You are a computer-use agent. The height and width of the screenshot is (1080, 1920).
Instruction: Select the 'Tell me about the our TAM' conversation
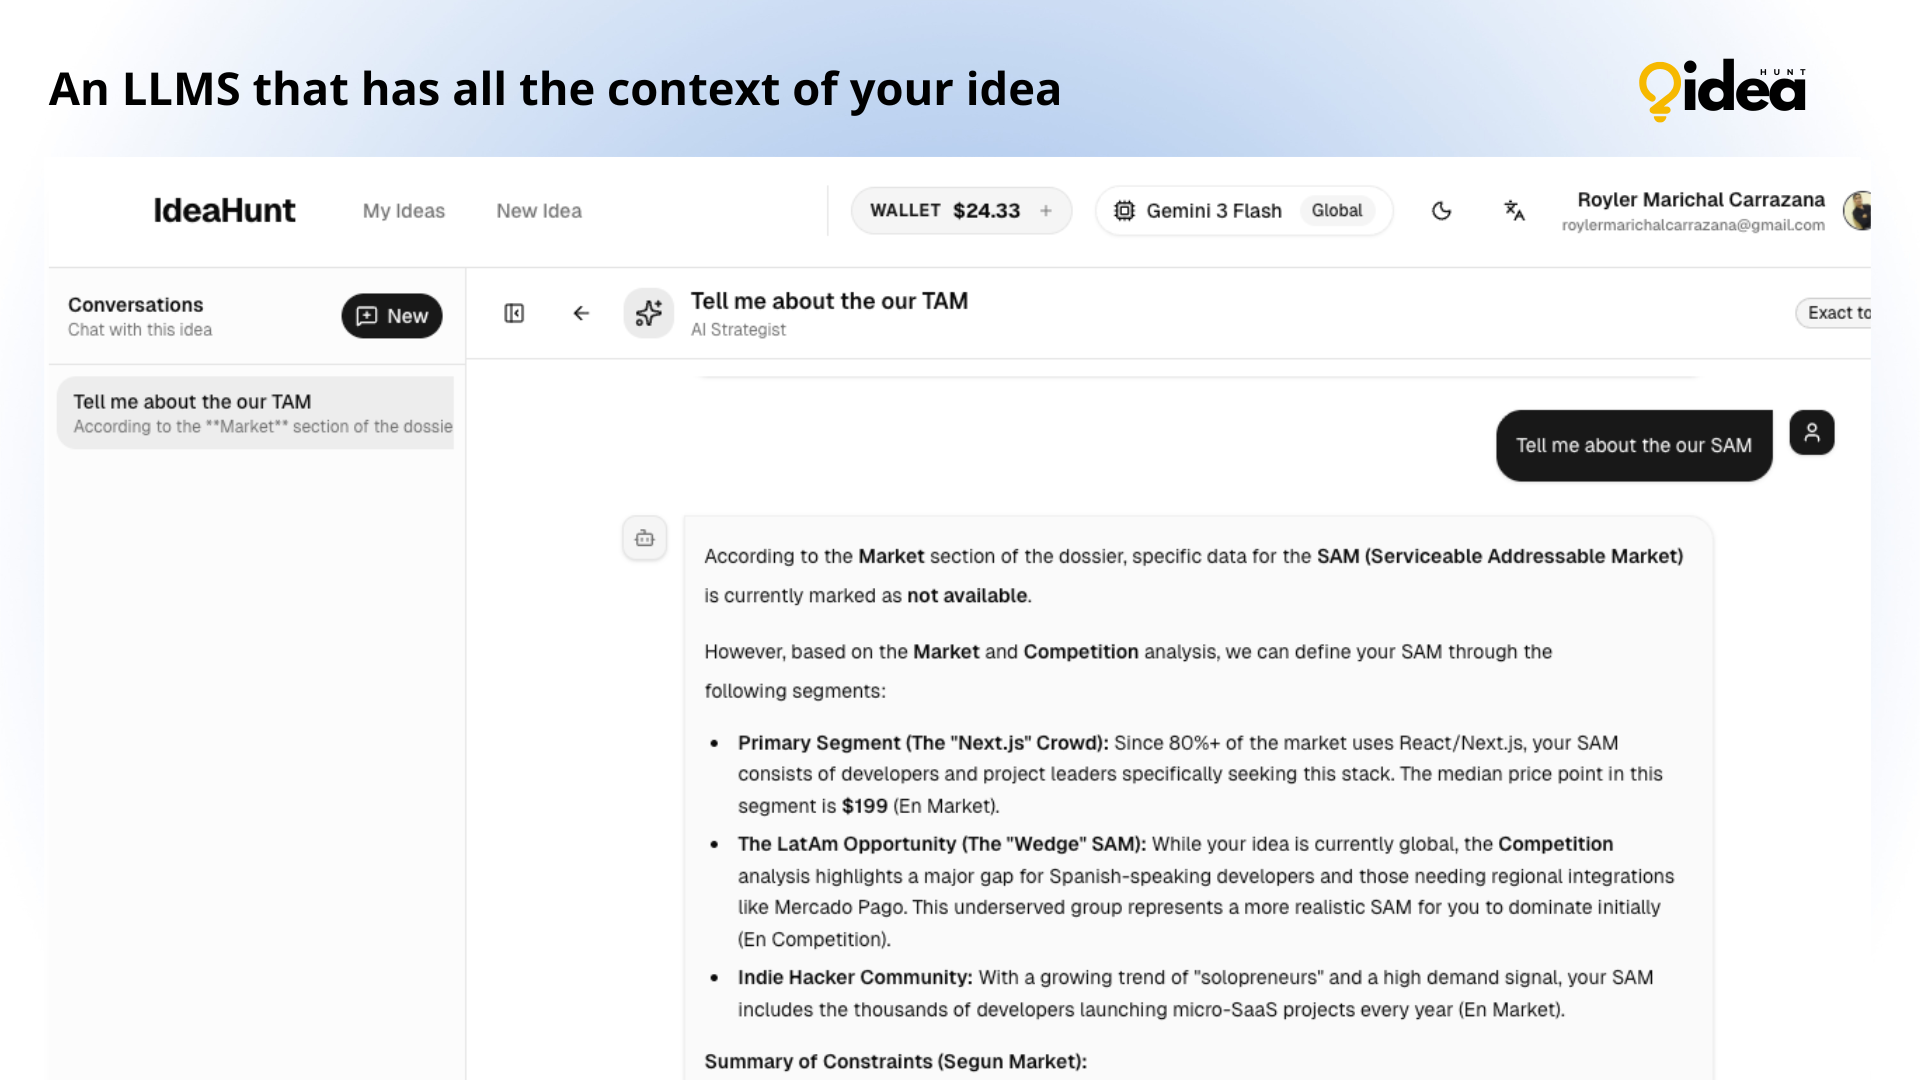tap(255, 412)
